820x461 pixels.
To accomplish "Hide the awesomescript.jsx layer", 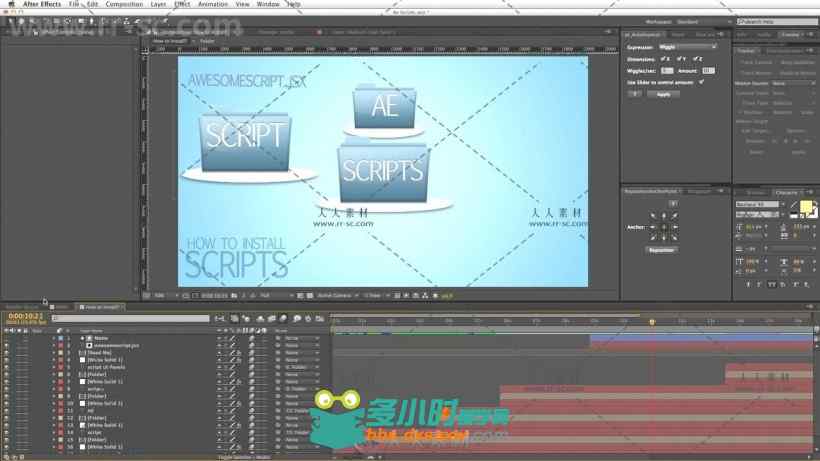I will click(x=6, y=345).
